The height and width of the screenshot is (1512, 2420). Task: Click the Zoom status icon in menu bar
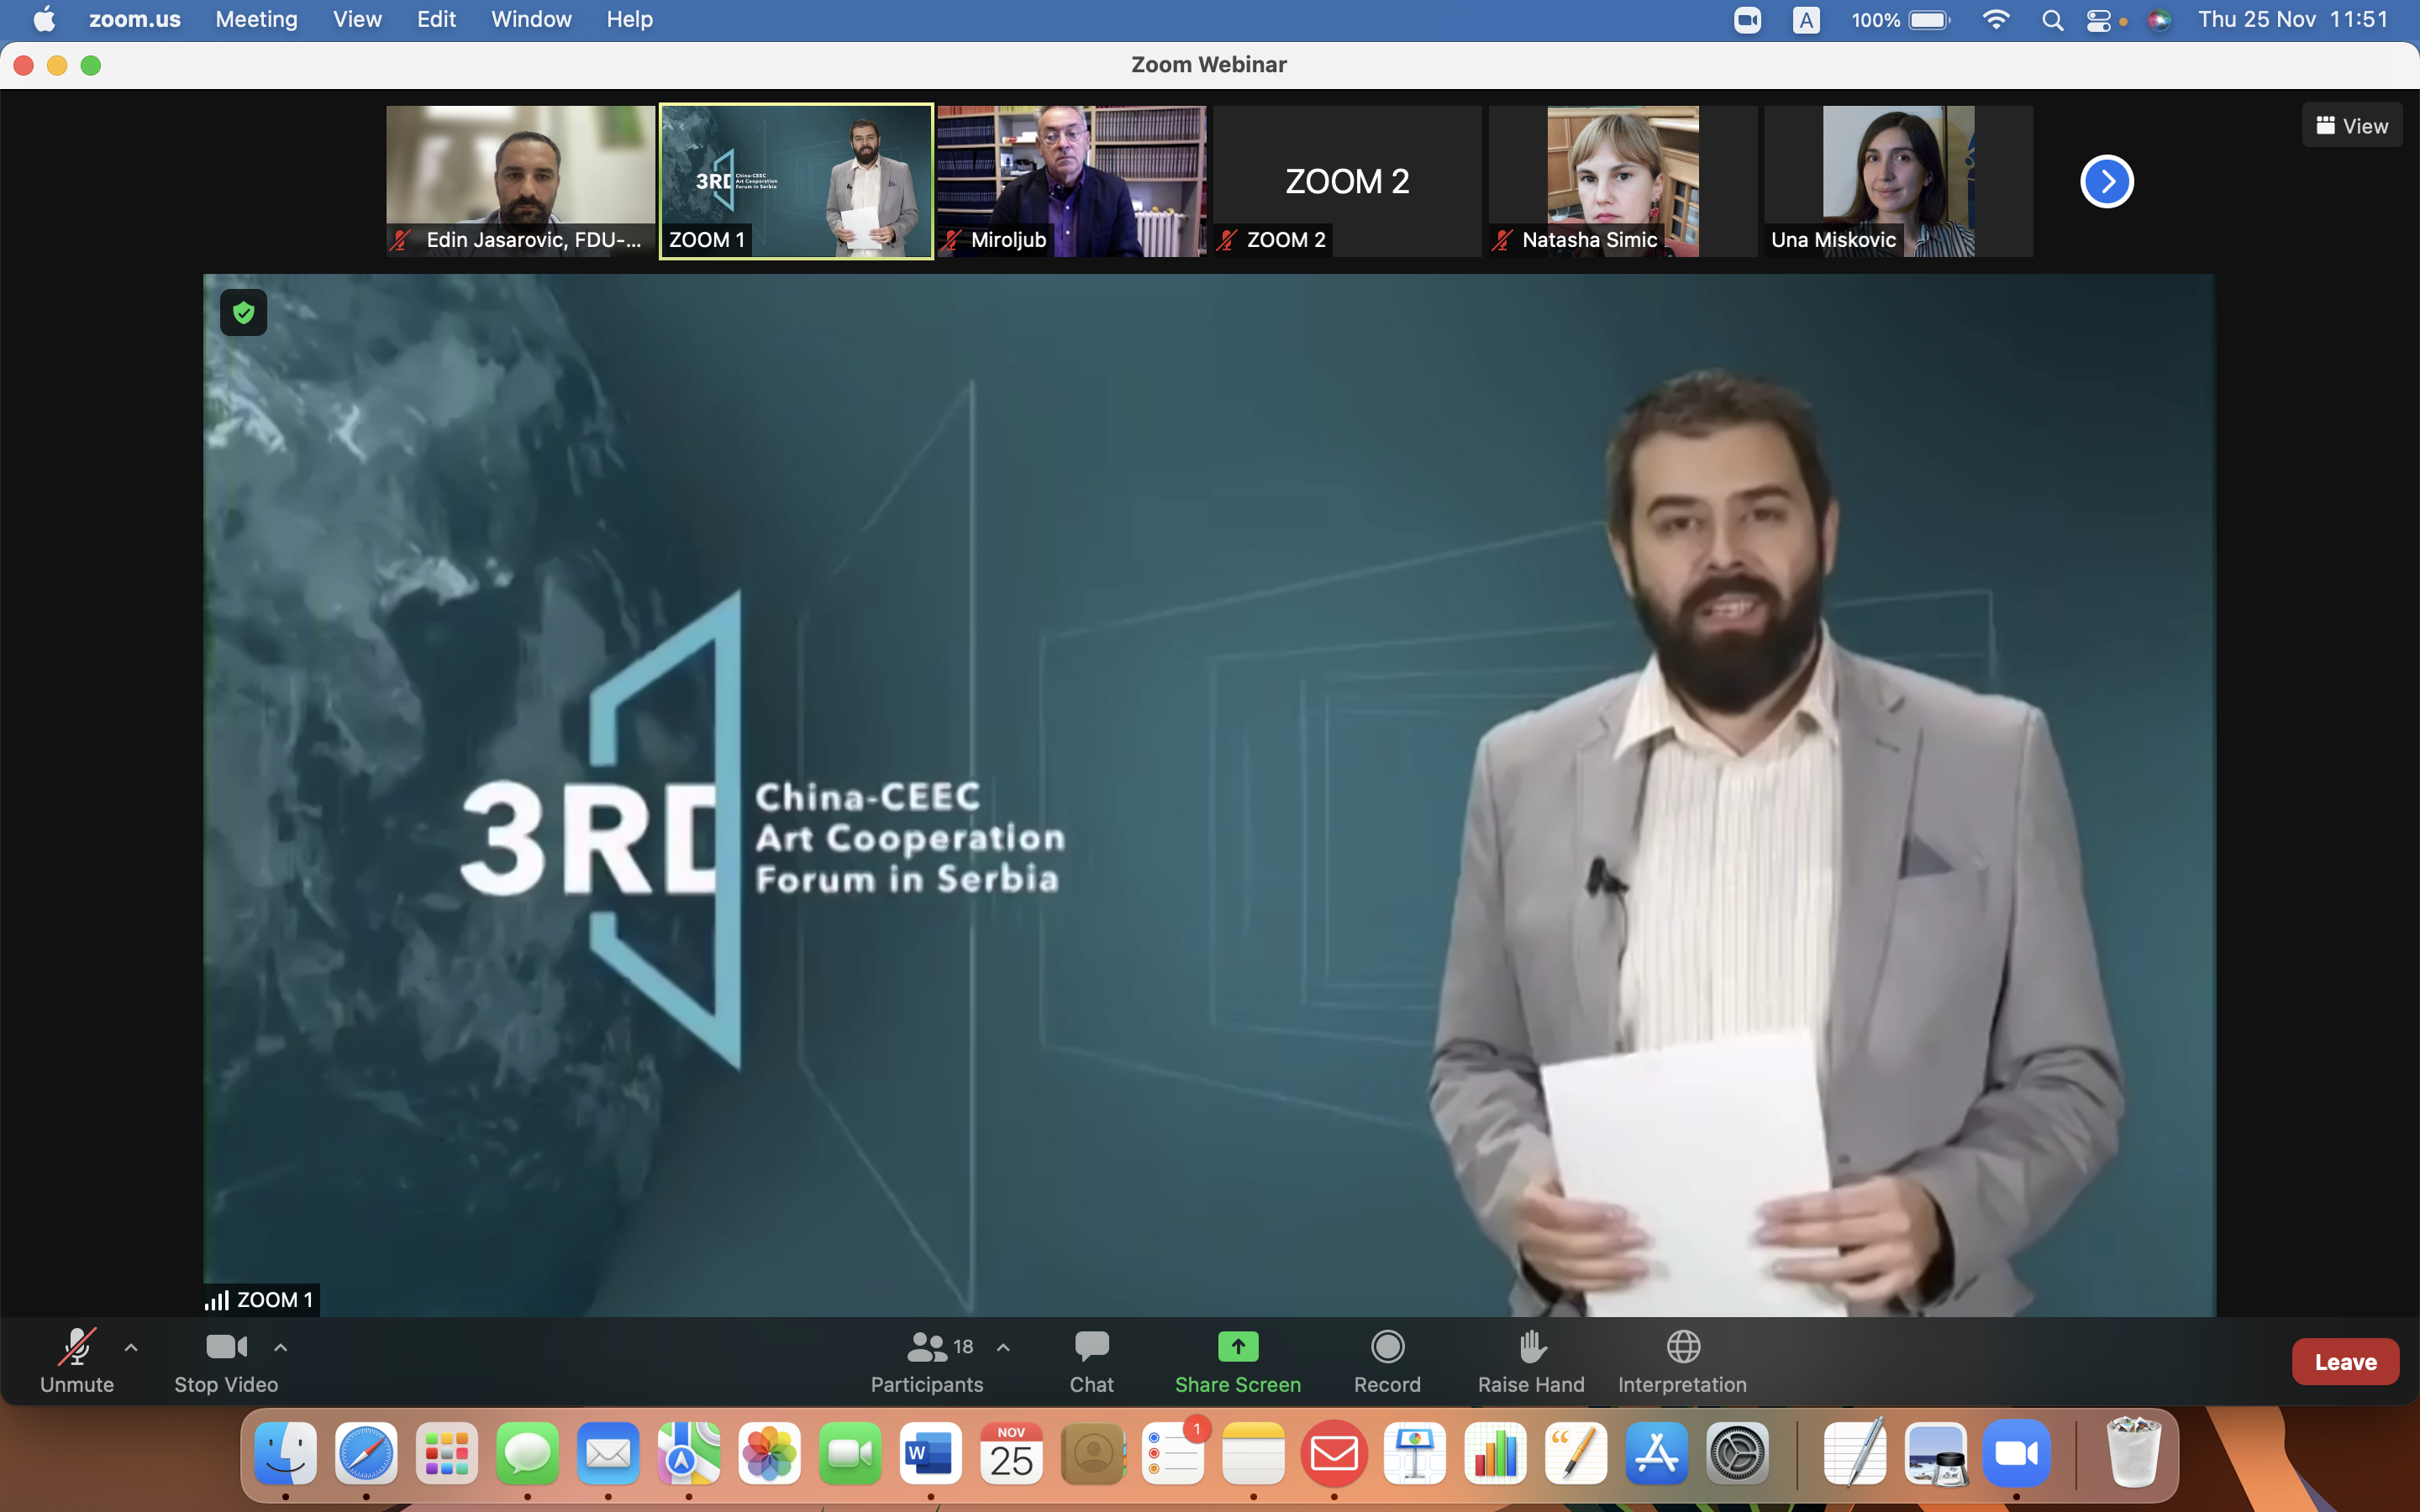1747,20
